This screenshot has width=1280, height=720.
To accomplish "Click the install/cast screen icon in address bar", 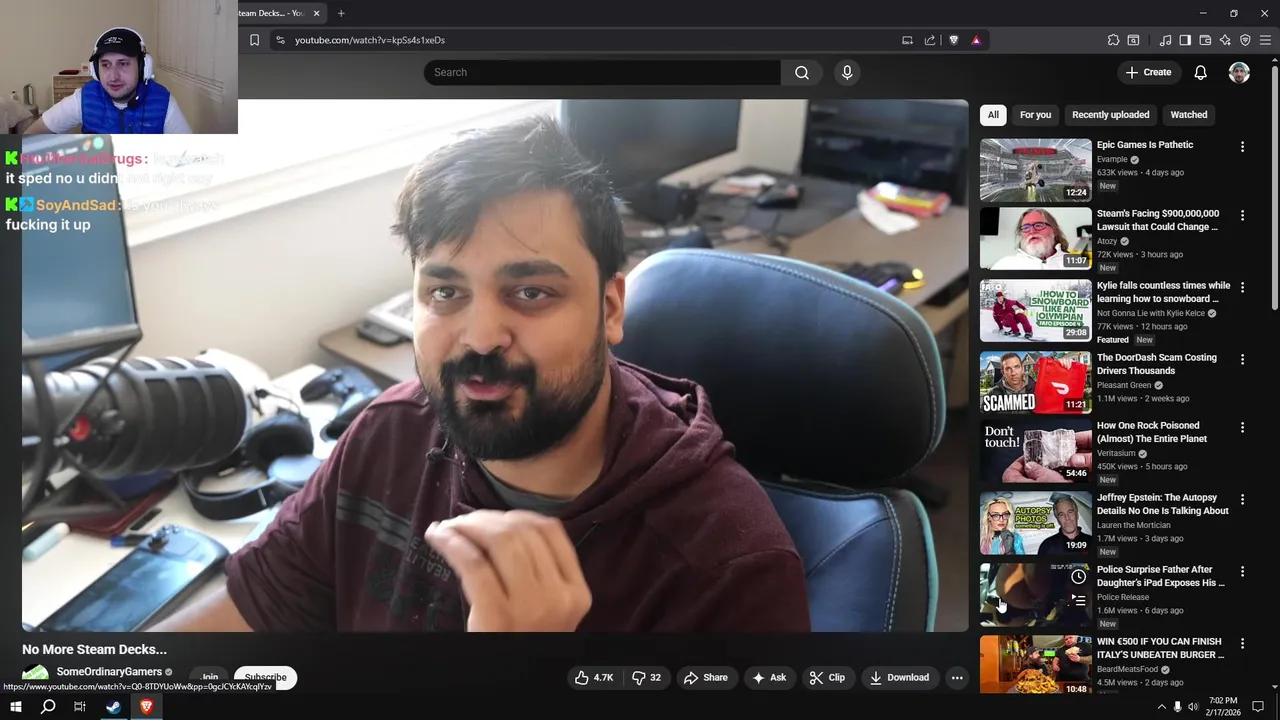I will pos(907,40).
